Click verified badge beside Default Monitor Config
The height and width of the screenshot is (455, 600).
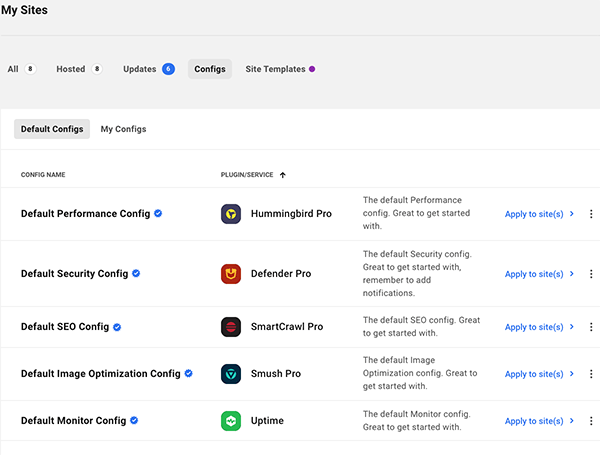pyautogui.click(x=134, y=421)
